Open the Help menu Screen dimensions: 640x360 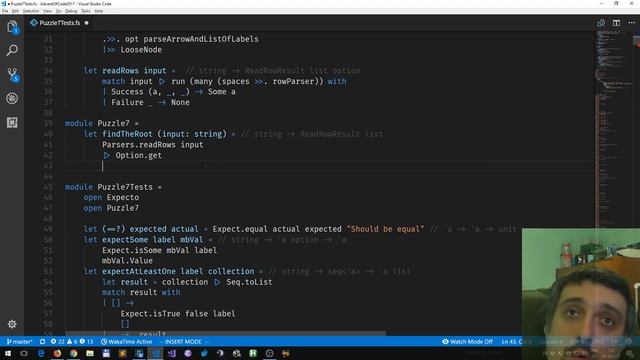(x=99, y=11)
